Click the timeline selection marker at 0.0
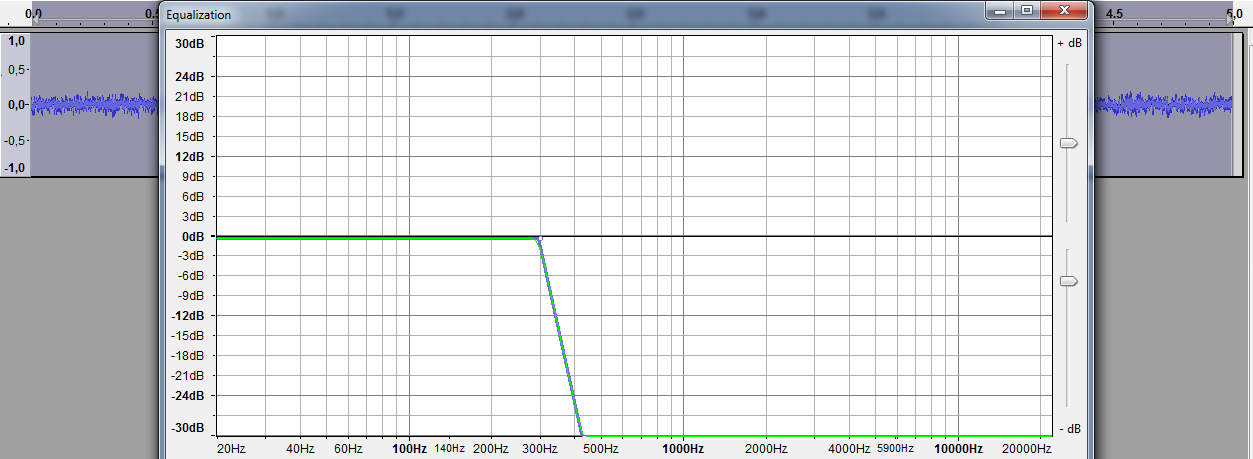The height and width of the screenshot is (459, 1253). click(x=33, y=20)
